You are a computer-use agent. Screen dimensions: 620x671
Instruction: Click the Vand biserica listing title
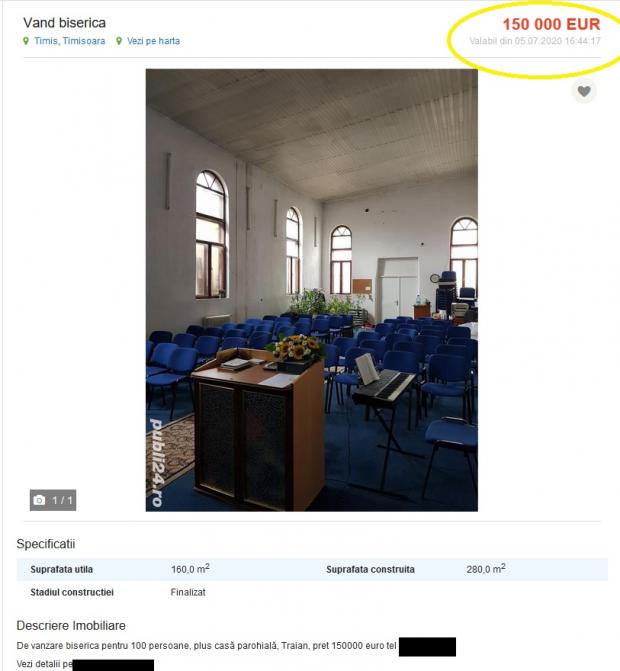click(64, 23)
